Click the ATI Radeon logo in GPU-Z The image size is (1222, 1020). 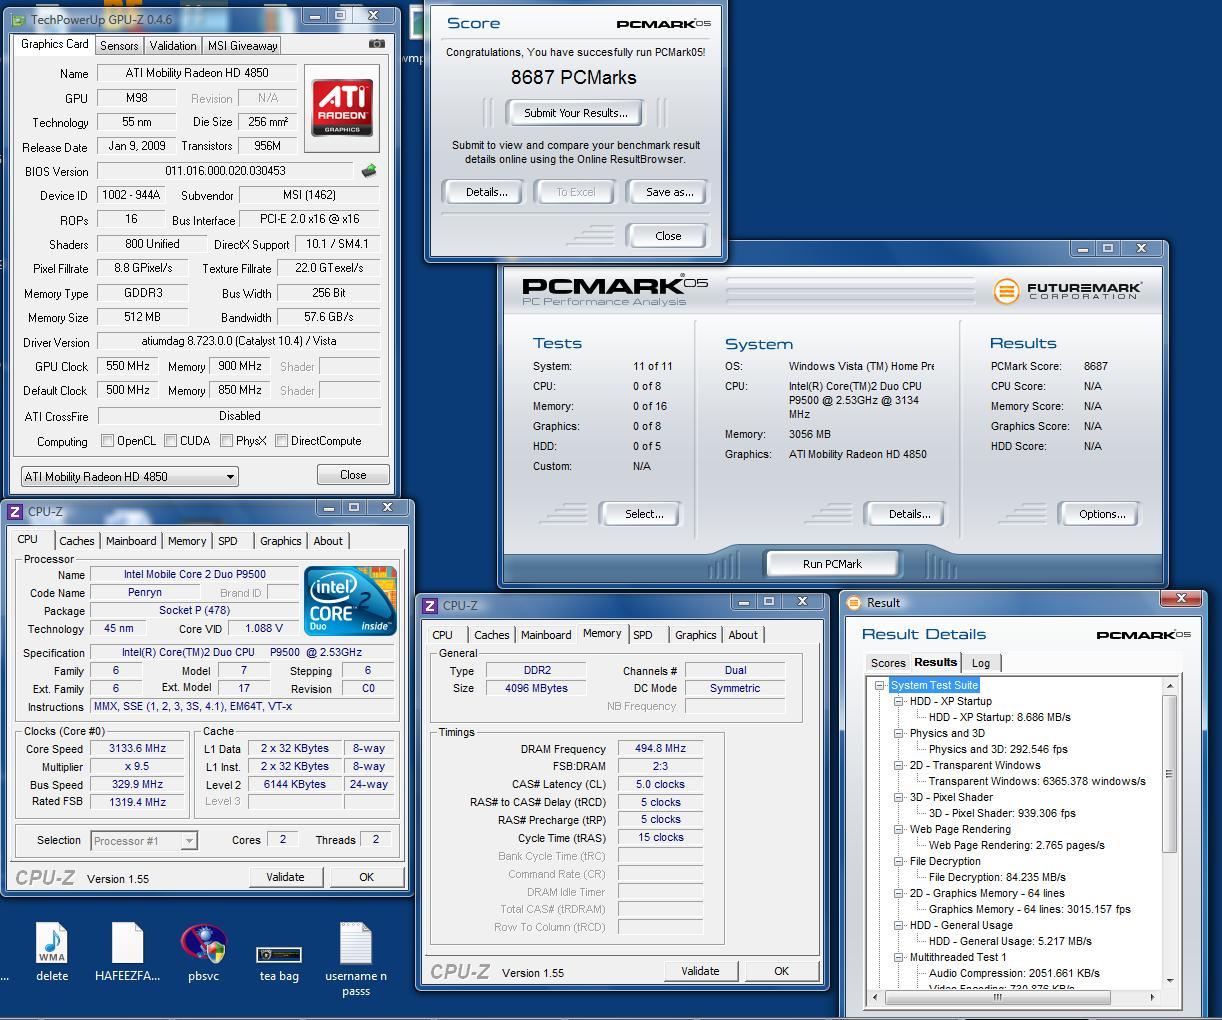(x=342, y=108)
